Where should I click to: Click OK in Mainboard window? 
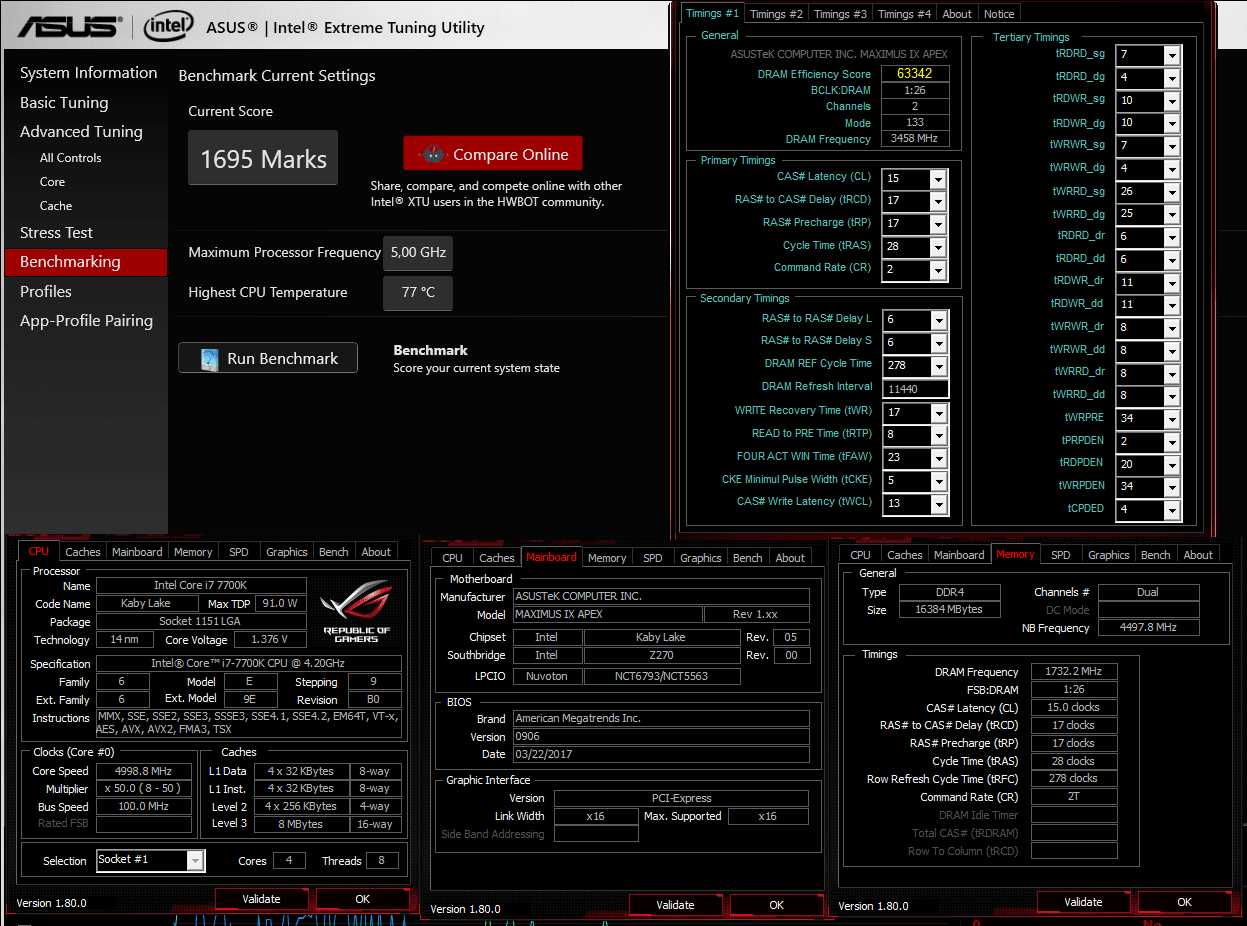click(x=777, y=905)
